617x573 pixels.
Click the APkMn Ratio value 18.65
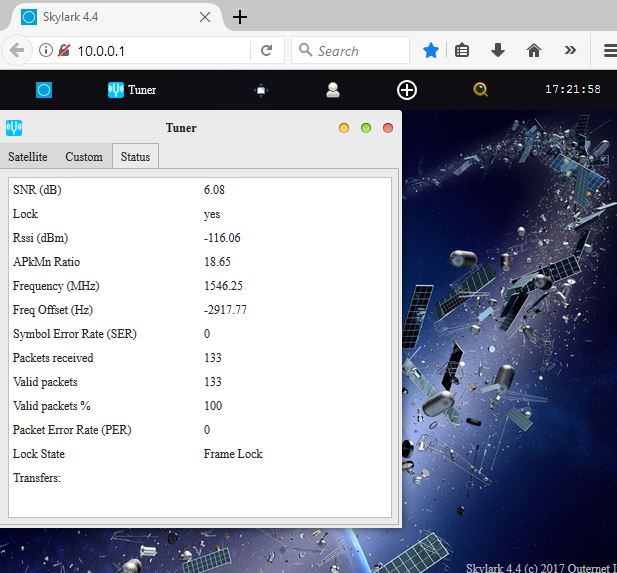coord(217,262)
